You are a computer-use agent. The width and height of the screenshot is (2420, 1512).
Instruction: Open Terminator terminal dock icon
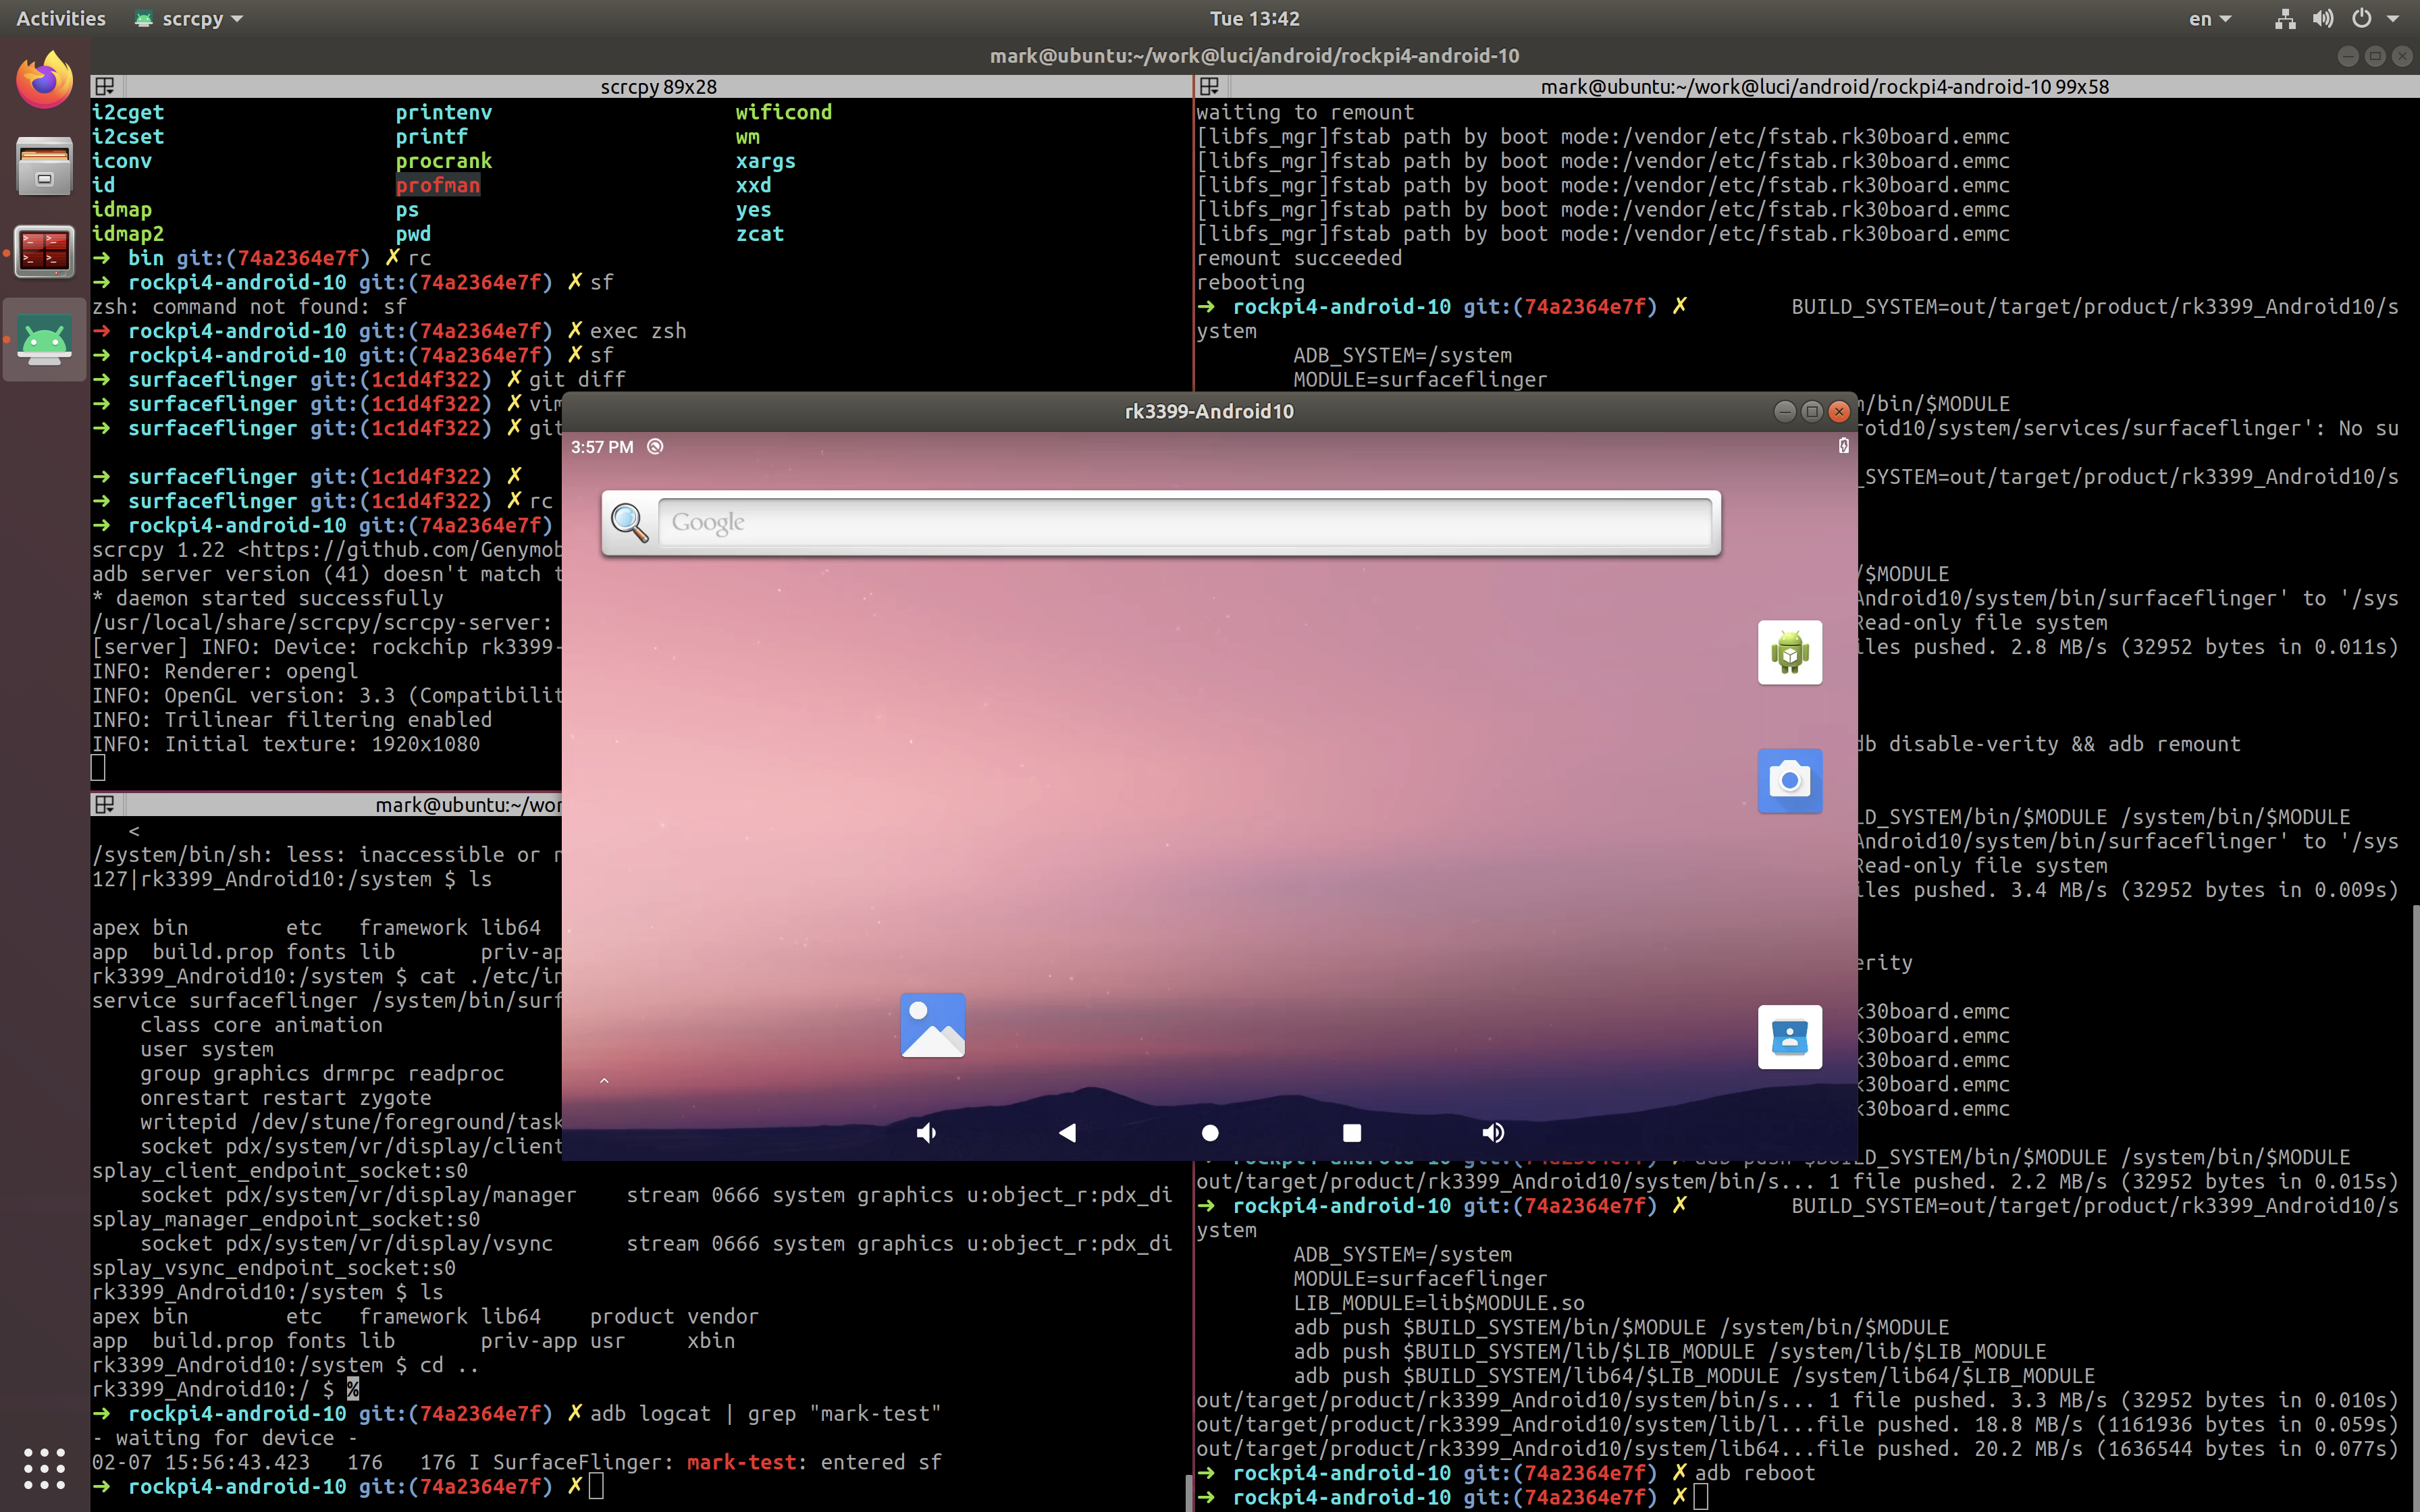(x=44, y=251)
